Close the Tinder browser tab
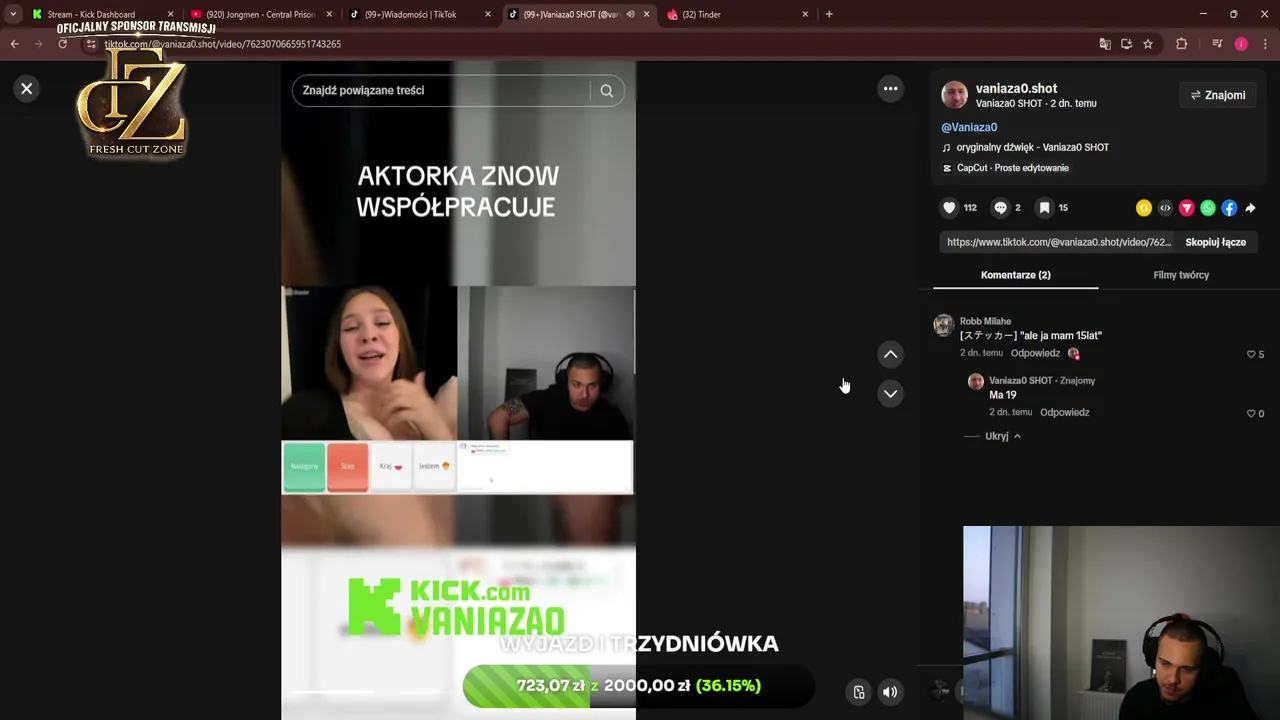Screen dimensions: 1280x720 click(x=805, y=14)
